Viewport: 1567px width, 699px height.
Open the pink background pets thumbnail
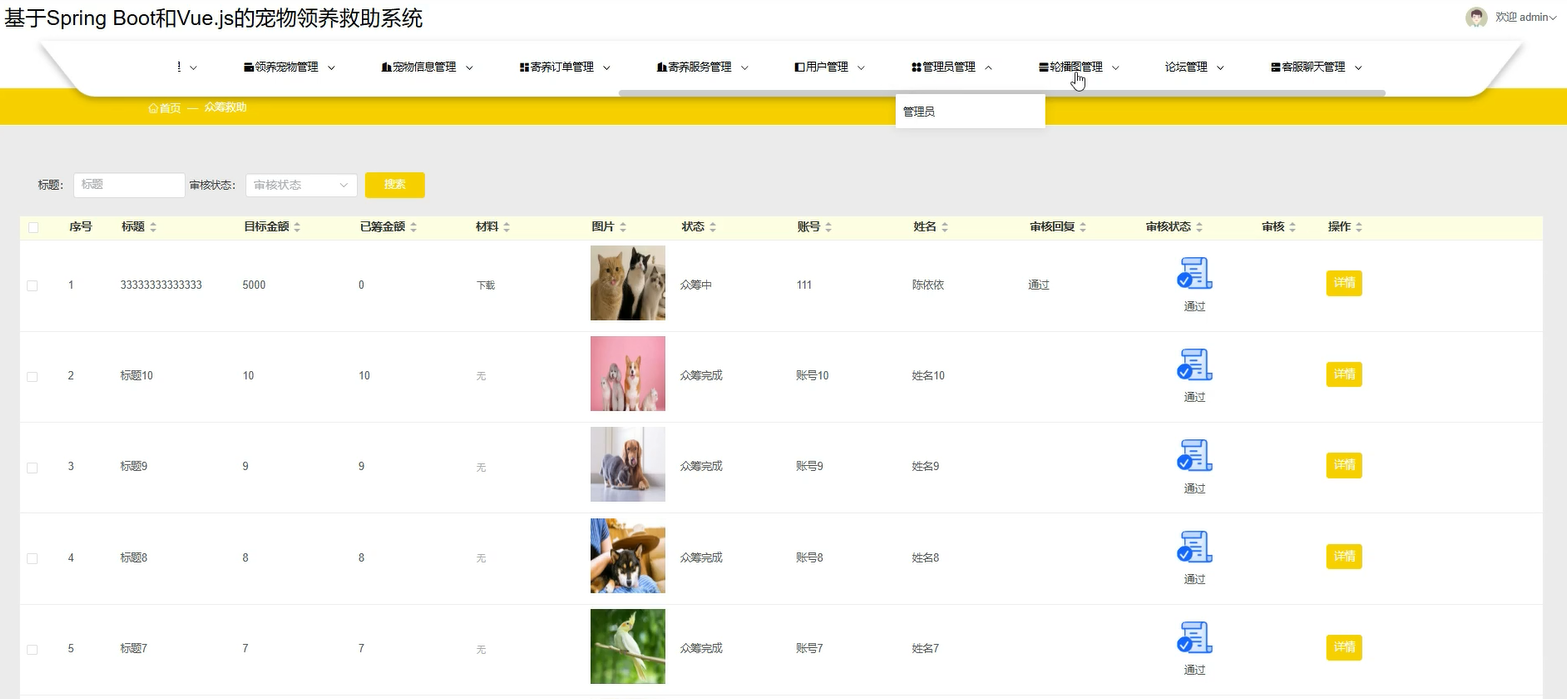(x=628, y=374)
